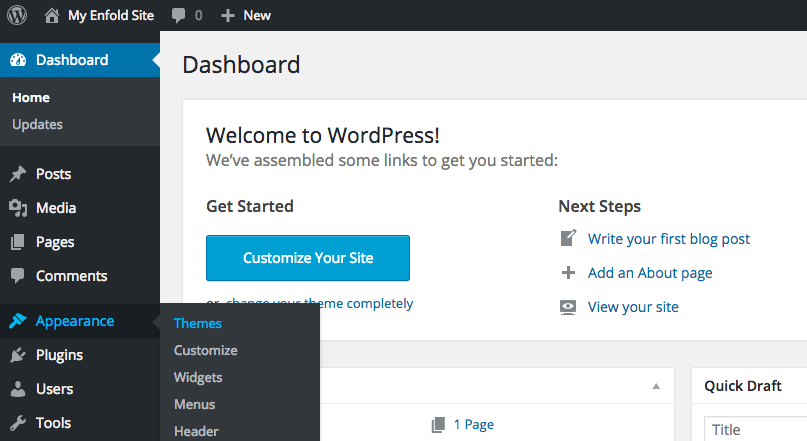Screen dimensions: 807x441
Task: Click the pencil icon beside Write your first blog post
Action: click(568, 238)
